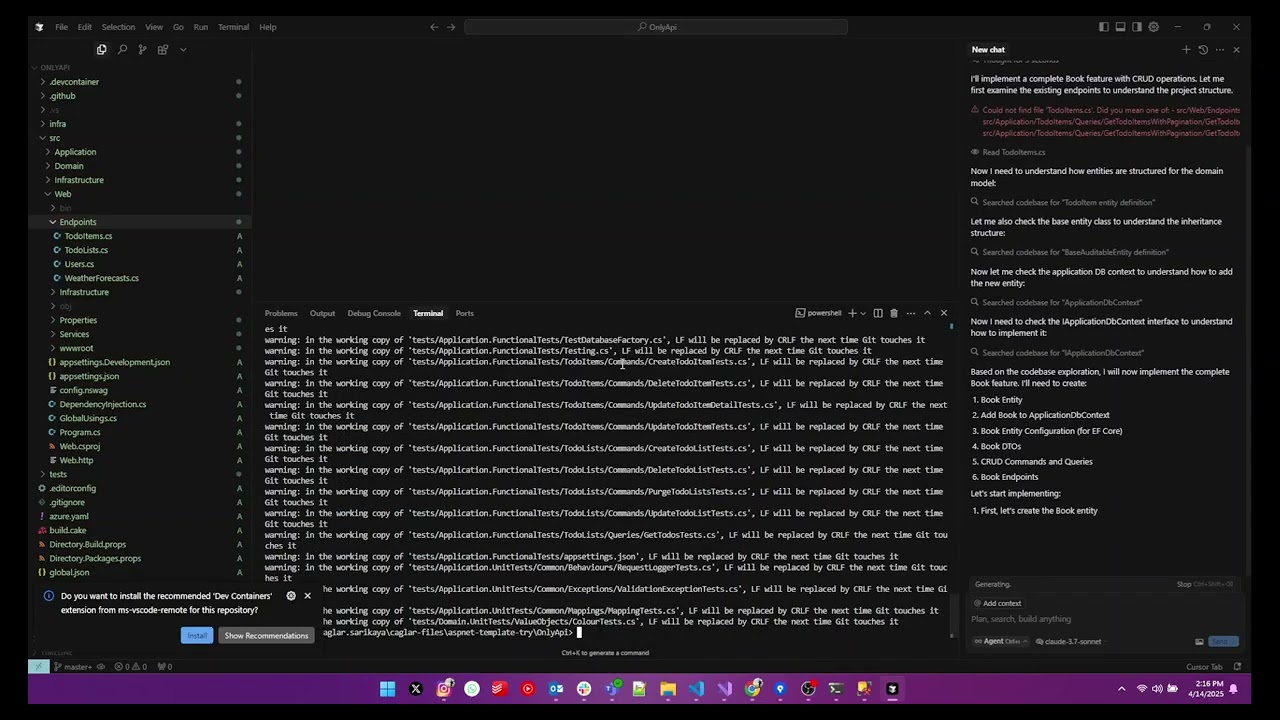The height and width of the screenshot is (720, 1280).
Task: Open the Search view icon
Action: (122, 49)
